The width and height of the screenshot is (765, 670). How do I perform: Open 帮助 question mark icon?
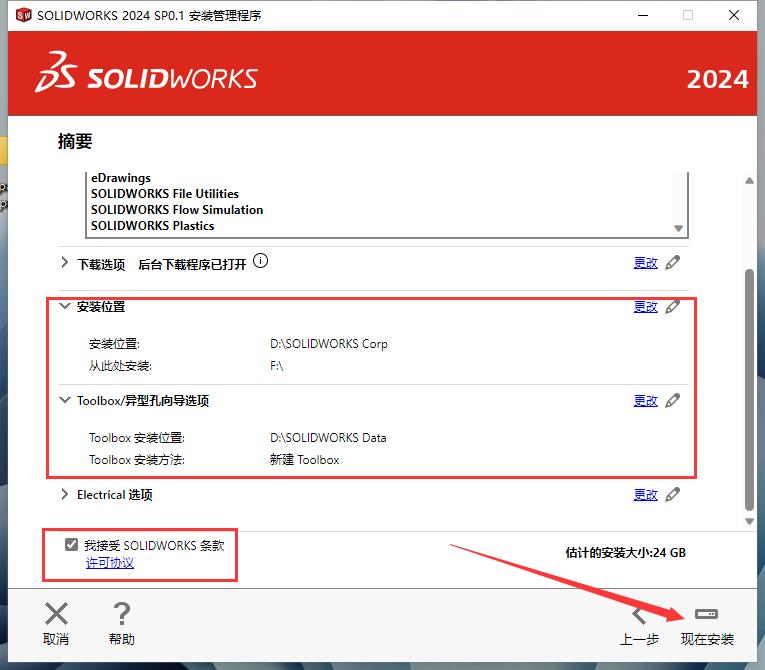coord(122,614)
